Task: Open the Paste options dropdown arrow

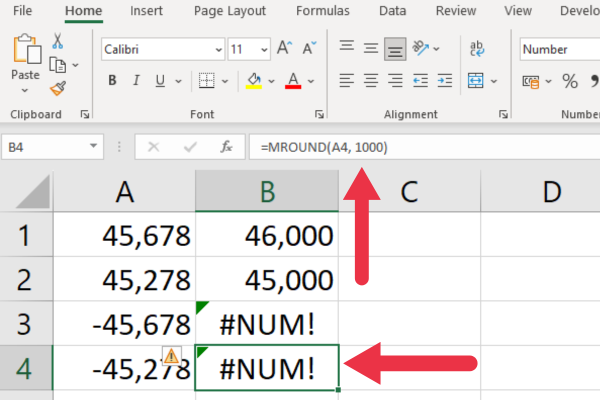Action: pos(25,91)
